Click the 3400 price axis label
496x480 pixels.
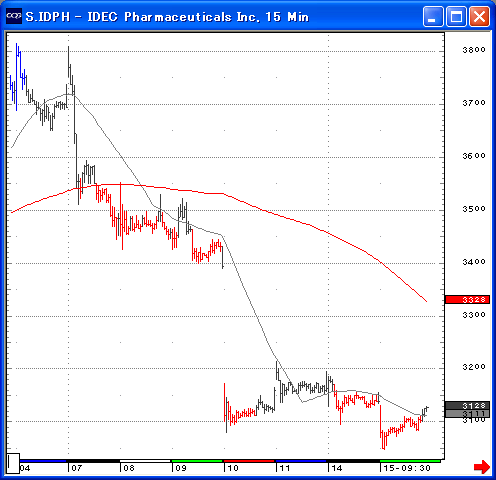474,262
